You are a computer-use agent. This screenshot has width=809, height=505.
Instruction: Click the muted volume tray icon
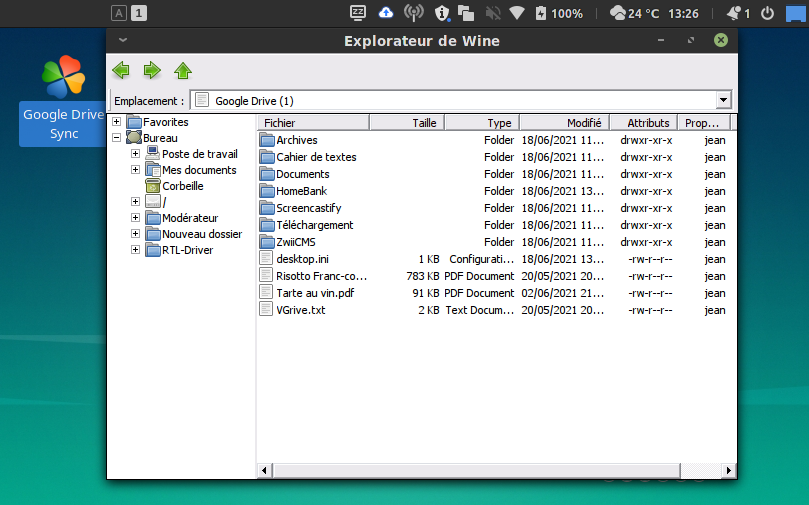click(x=491, y=13)
